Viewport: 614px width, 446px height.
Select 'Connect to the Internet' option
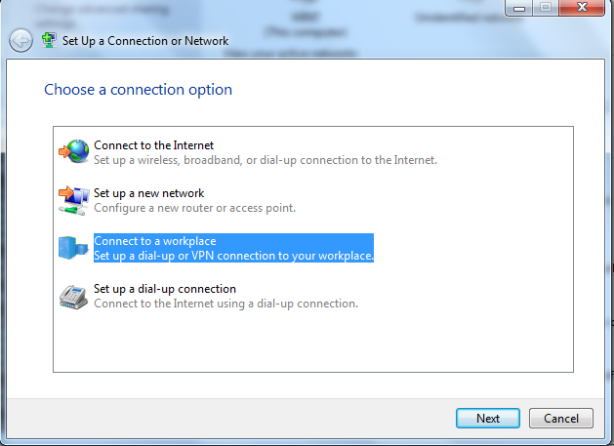(x=154, y=145)
